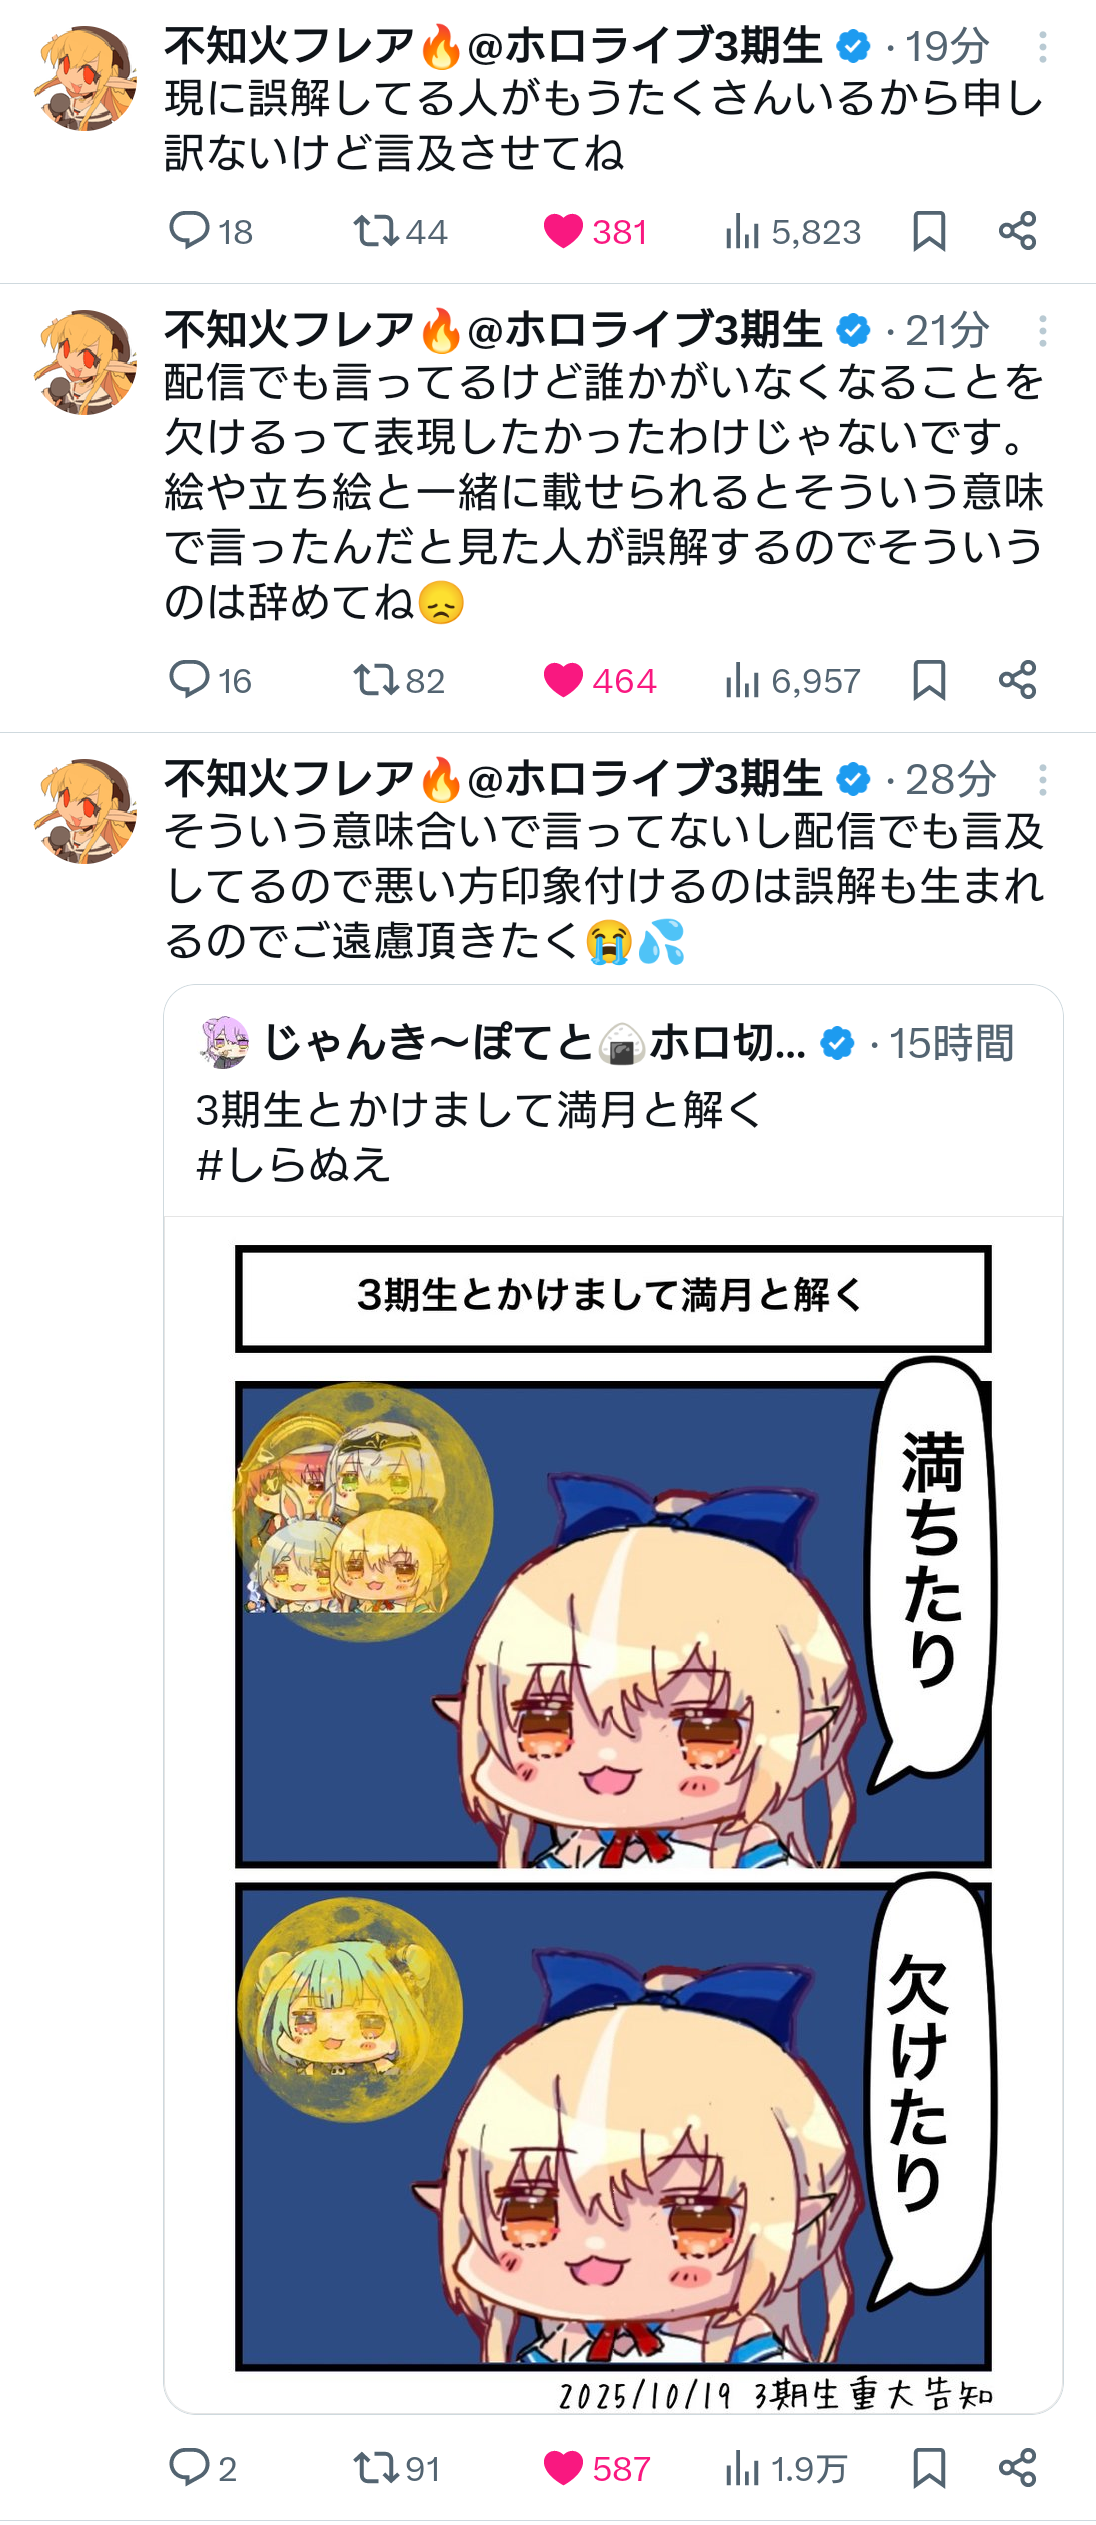
Task: Bookmark the 28分 tweet
Action: click(929, 2469)
